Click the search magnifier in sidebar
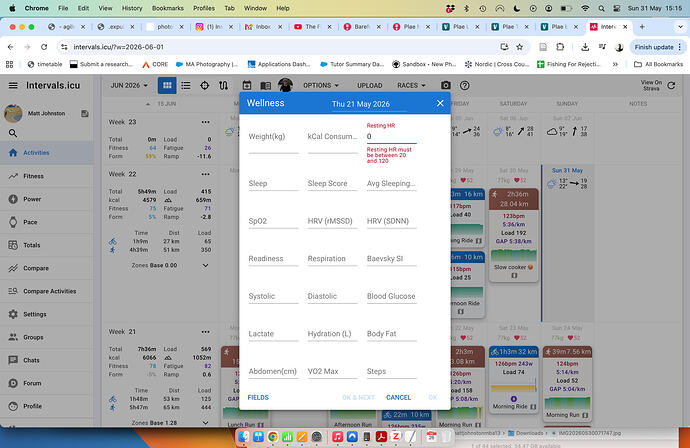Image resolution: width=690 pixels, height=448 pixels. [13, 133]
